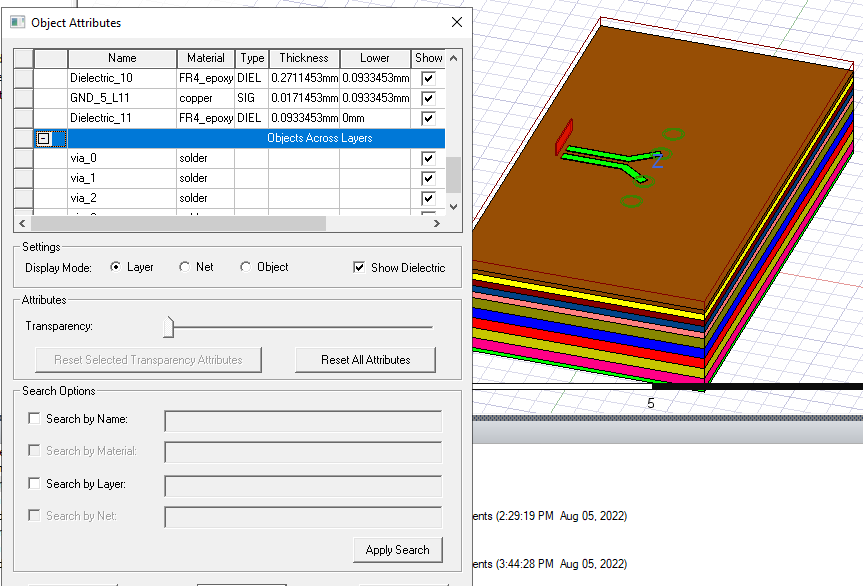Click the Apply Search button
Image resolution: width=863 pixels, height=586 pixels.
point(397,549)
